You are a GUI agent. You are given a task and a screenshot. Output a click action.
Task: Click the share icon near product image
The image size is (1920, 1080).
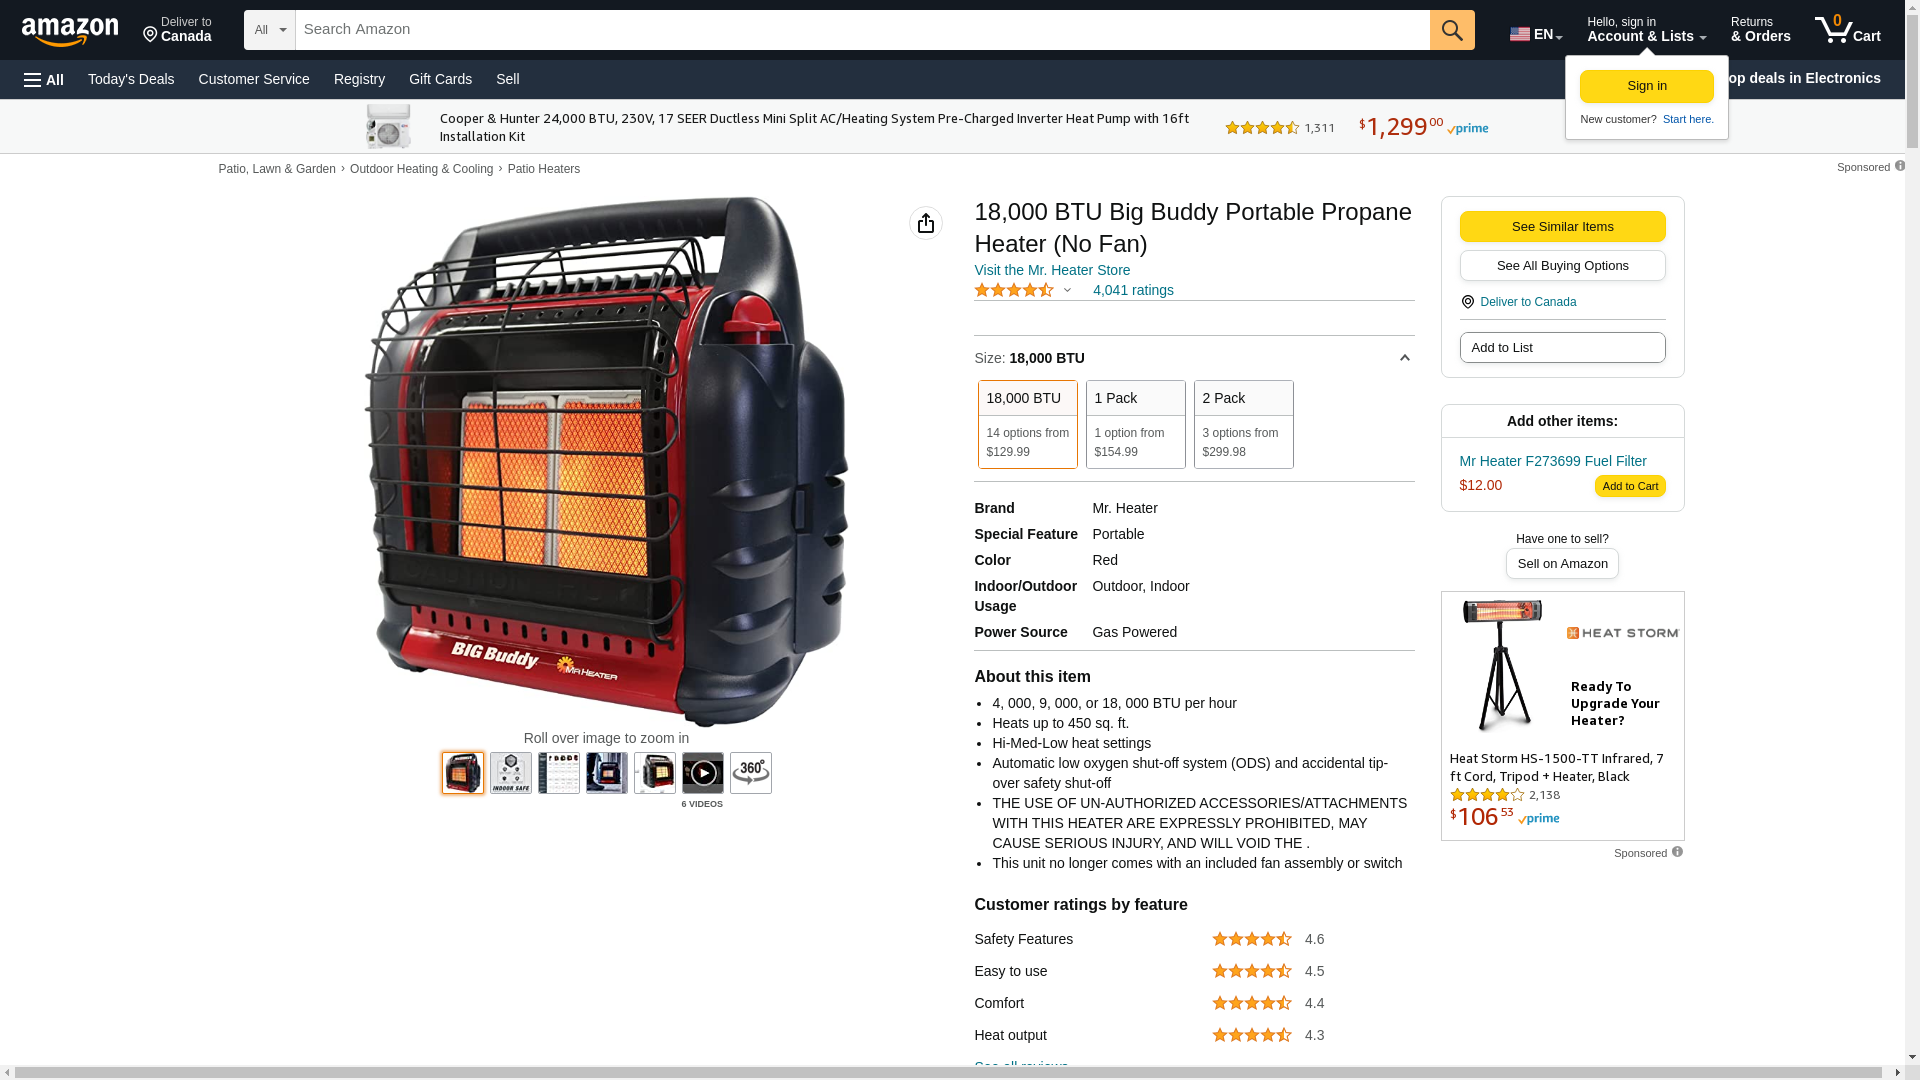[926, 223]
